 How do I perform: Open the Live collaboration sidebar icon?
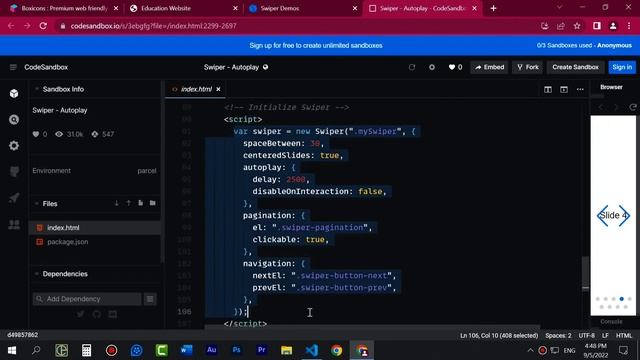tap(14, 224)
